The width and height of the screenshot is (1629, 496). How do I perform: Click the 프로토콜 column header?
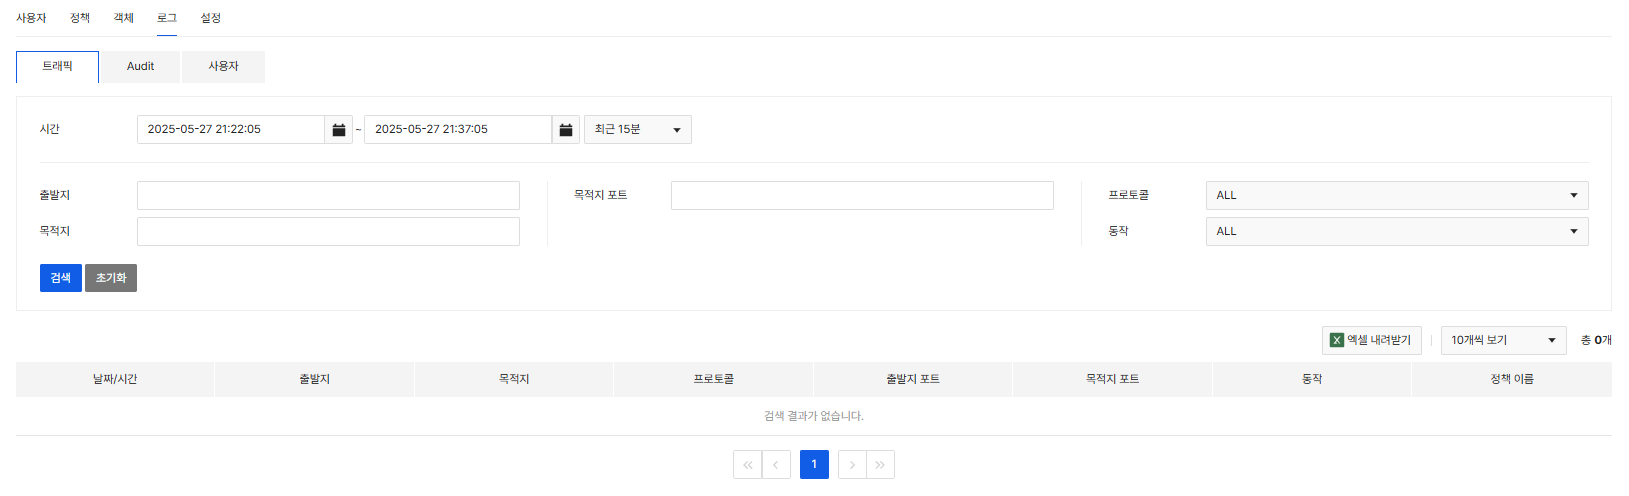point(714,380)
